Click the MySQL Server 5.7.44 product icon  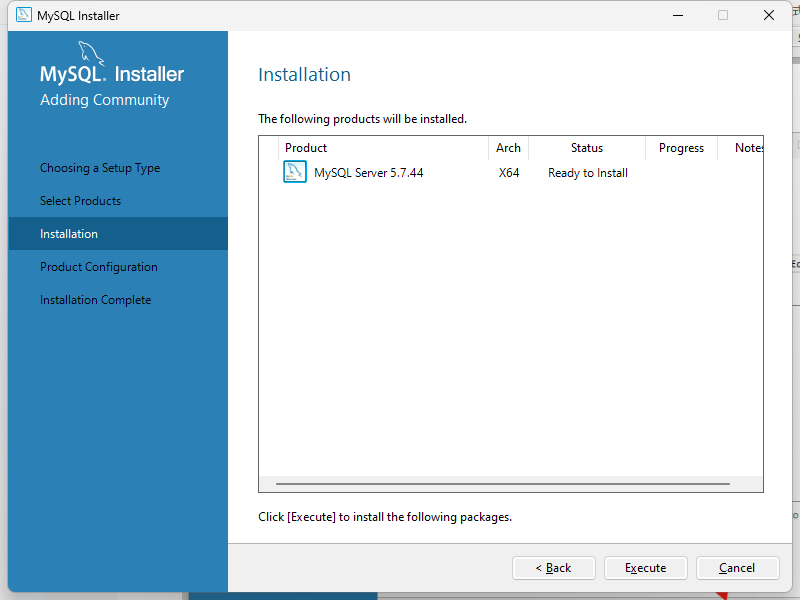295,172
